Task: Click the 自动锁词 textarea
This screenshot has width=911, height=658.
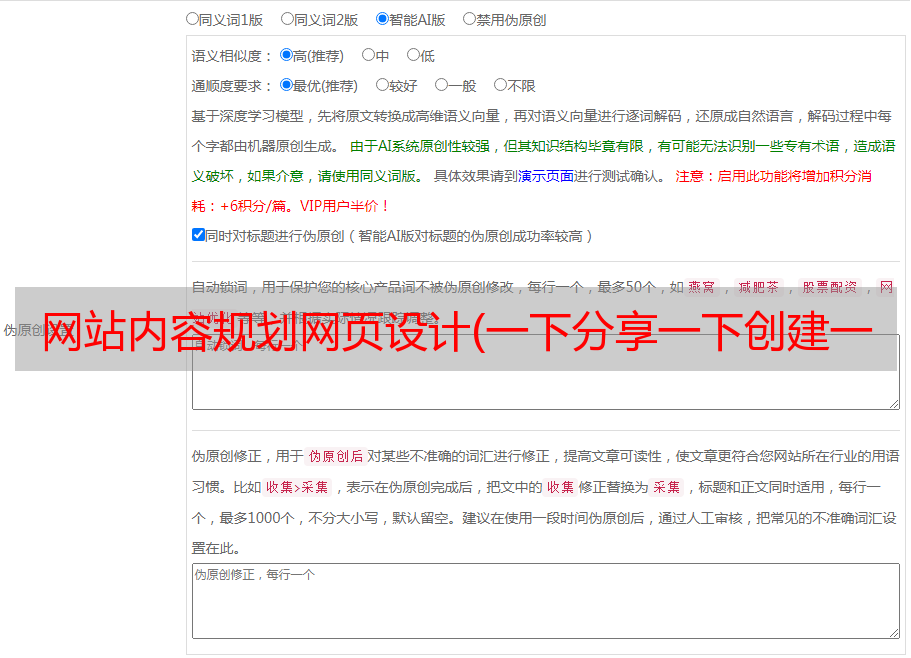Action: tap(546, 372)
